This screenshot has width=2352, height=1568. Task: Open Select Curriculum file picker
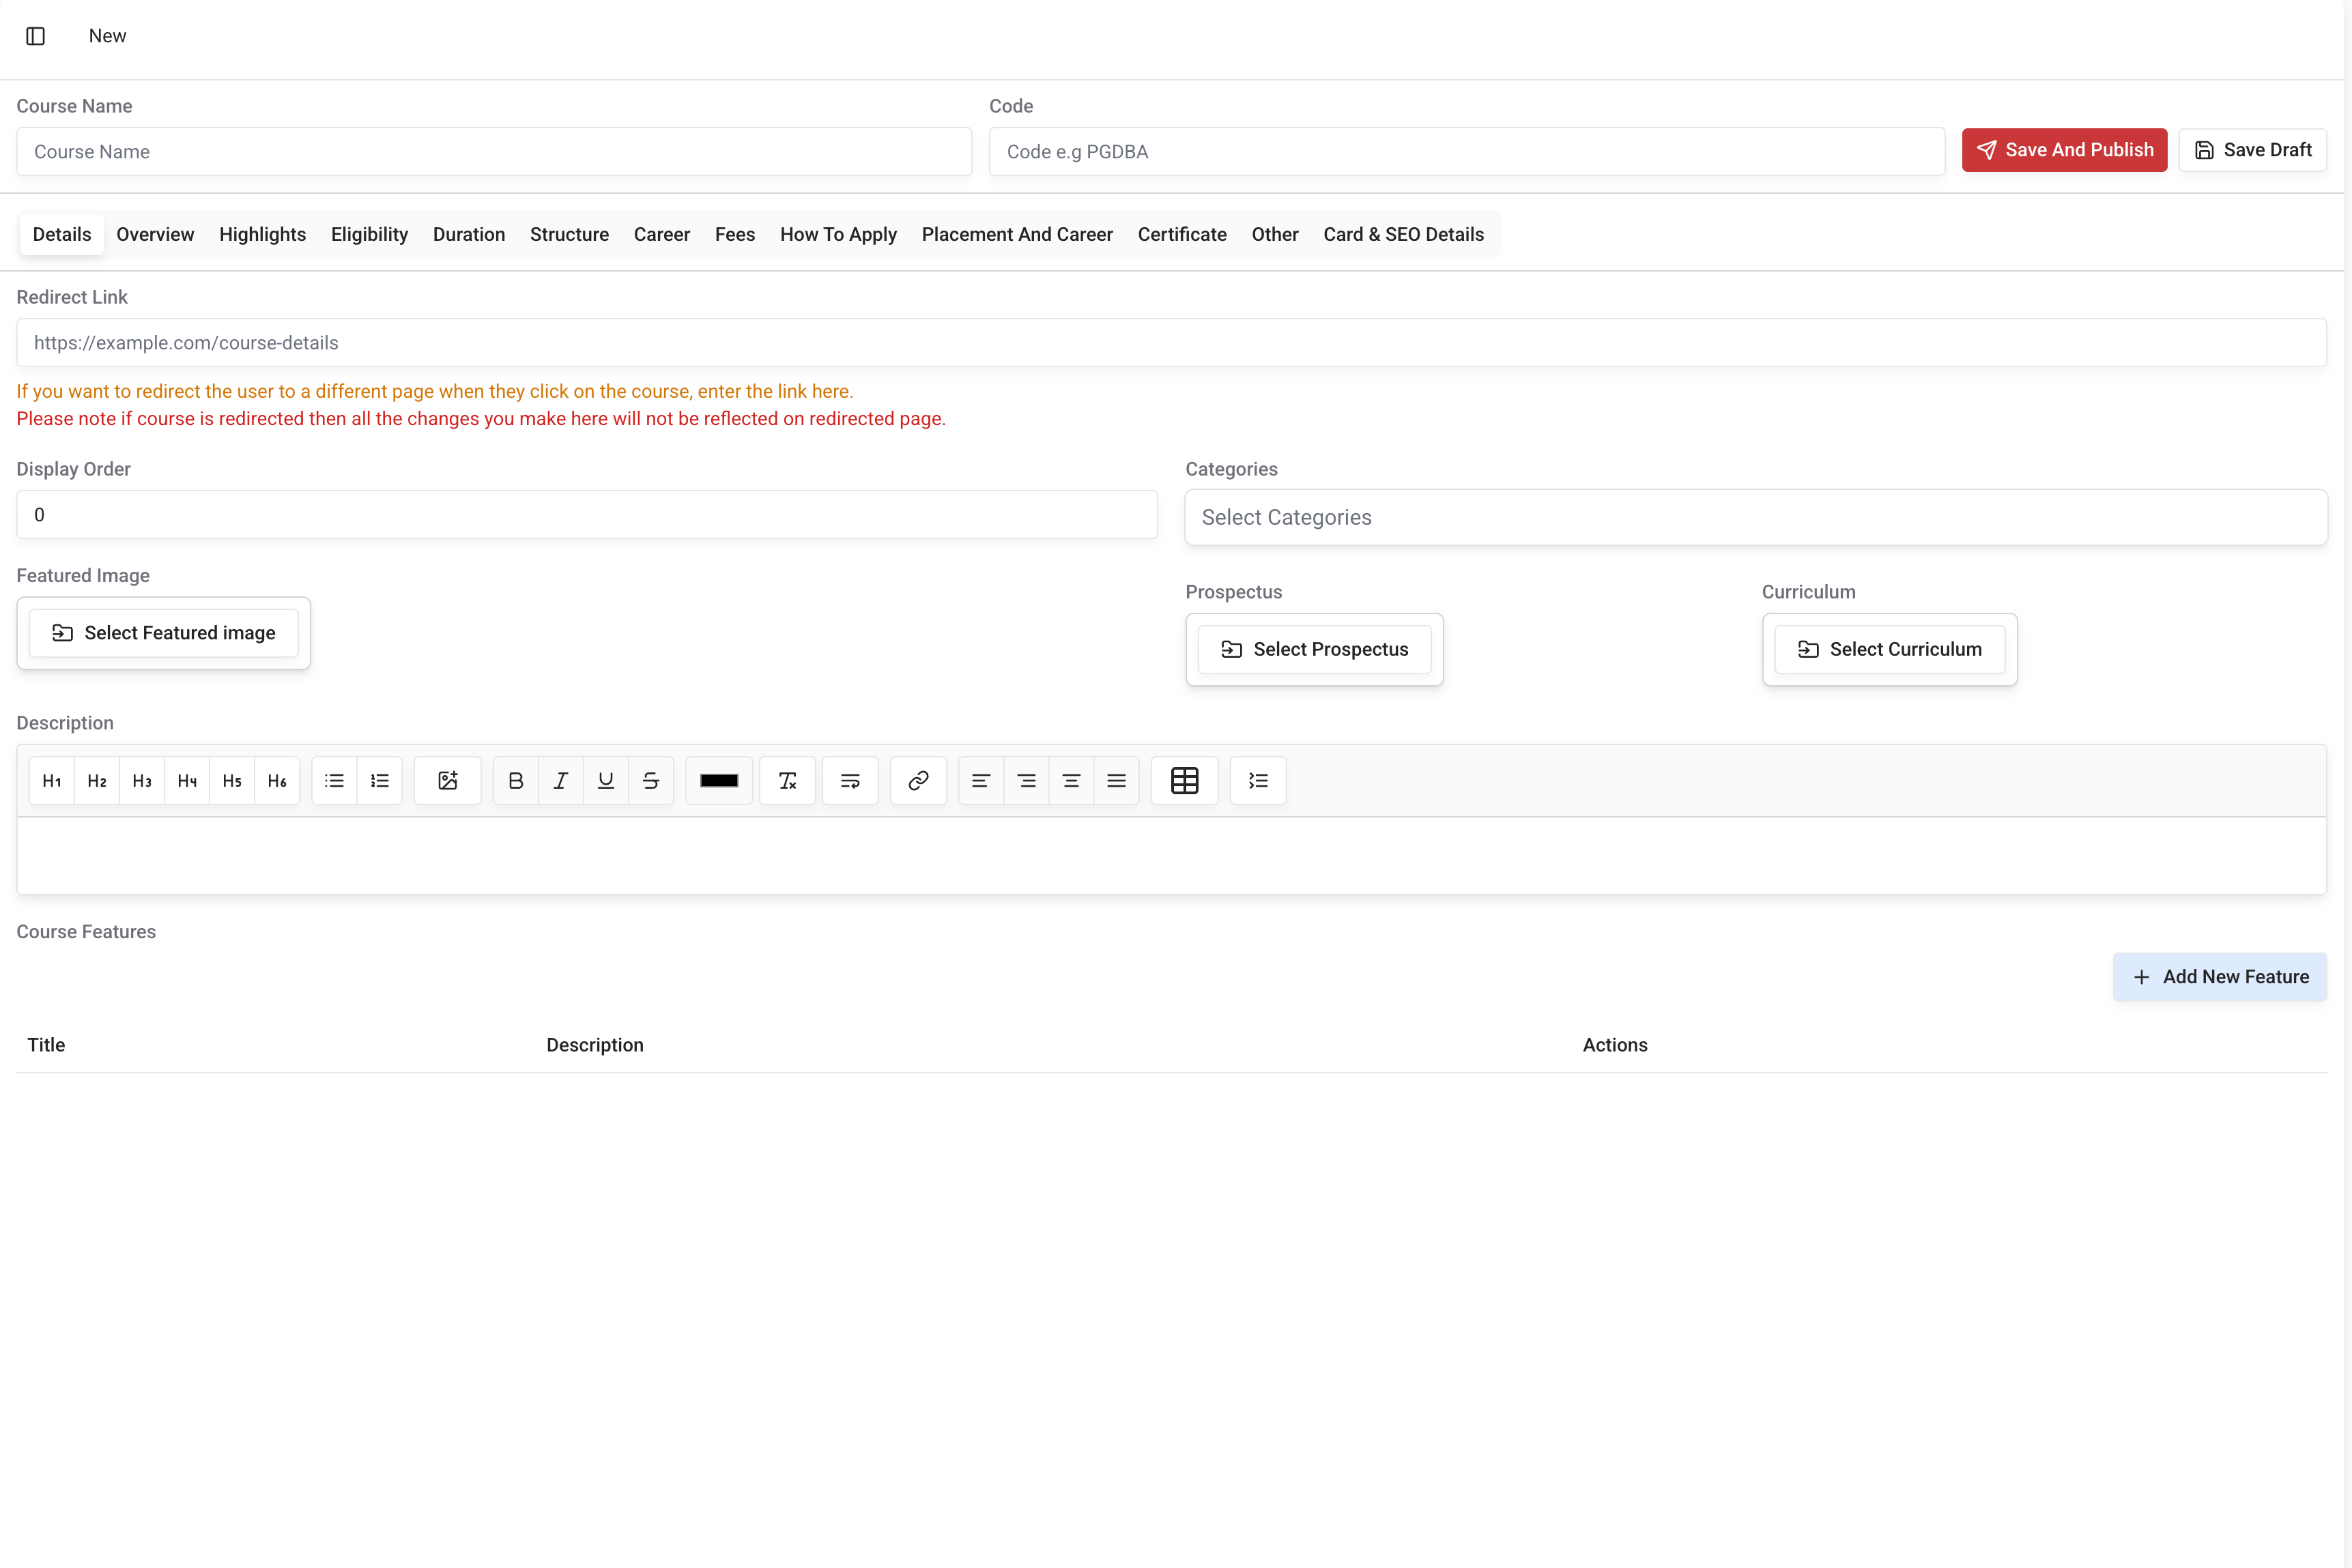(1889, 649)
